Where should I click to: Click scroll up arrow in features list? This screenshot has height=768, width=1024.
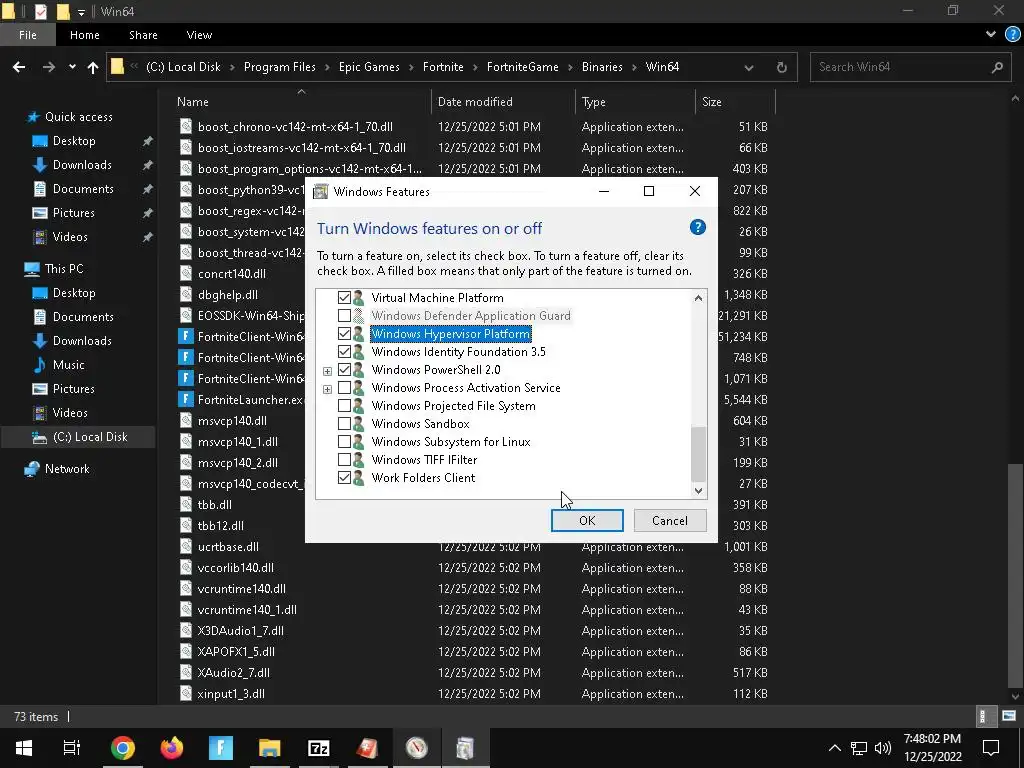point(698,298)
